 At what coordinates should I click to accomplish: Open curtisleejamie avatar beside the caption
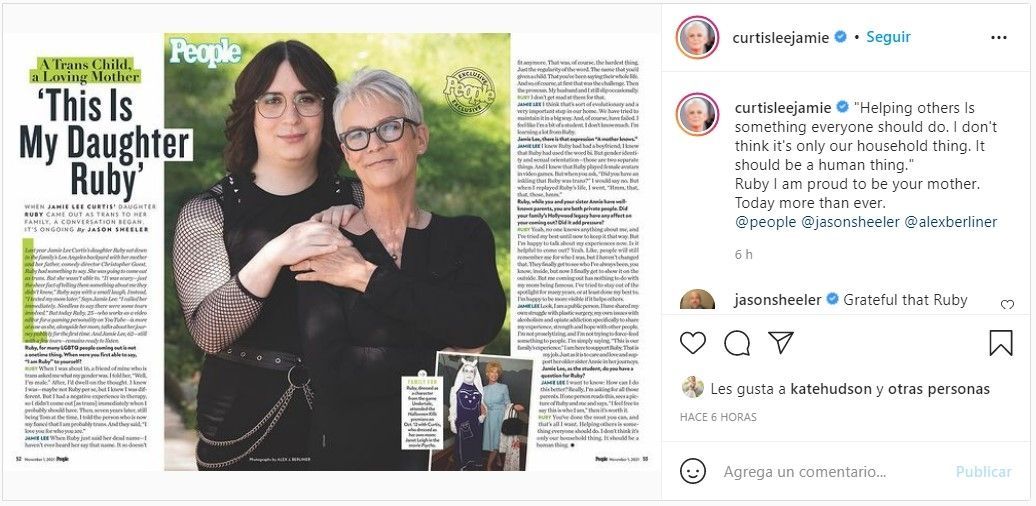pyautogui.click(x=697, y=114)
